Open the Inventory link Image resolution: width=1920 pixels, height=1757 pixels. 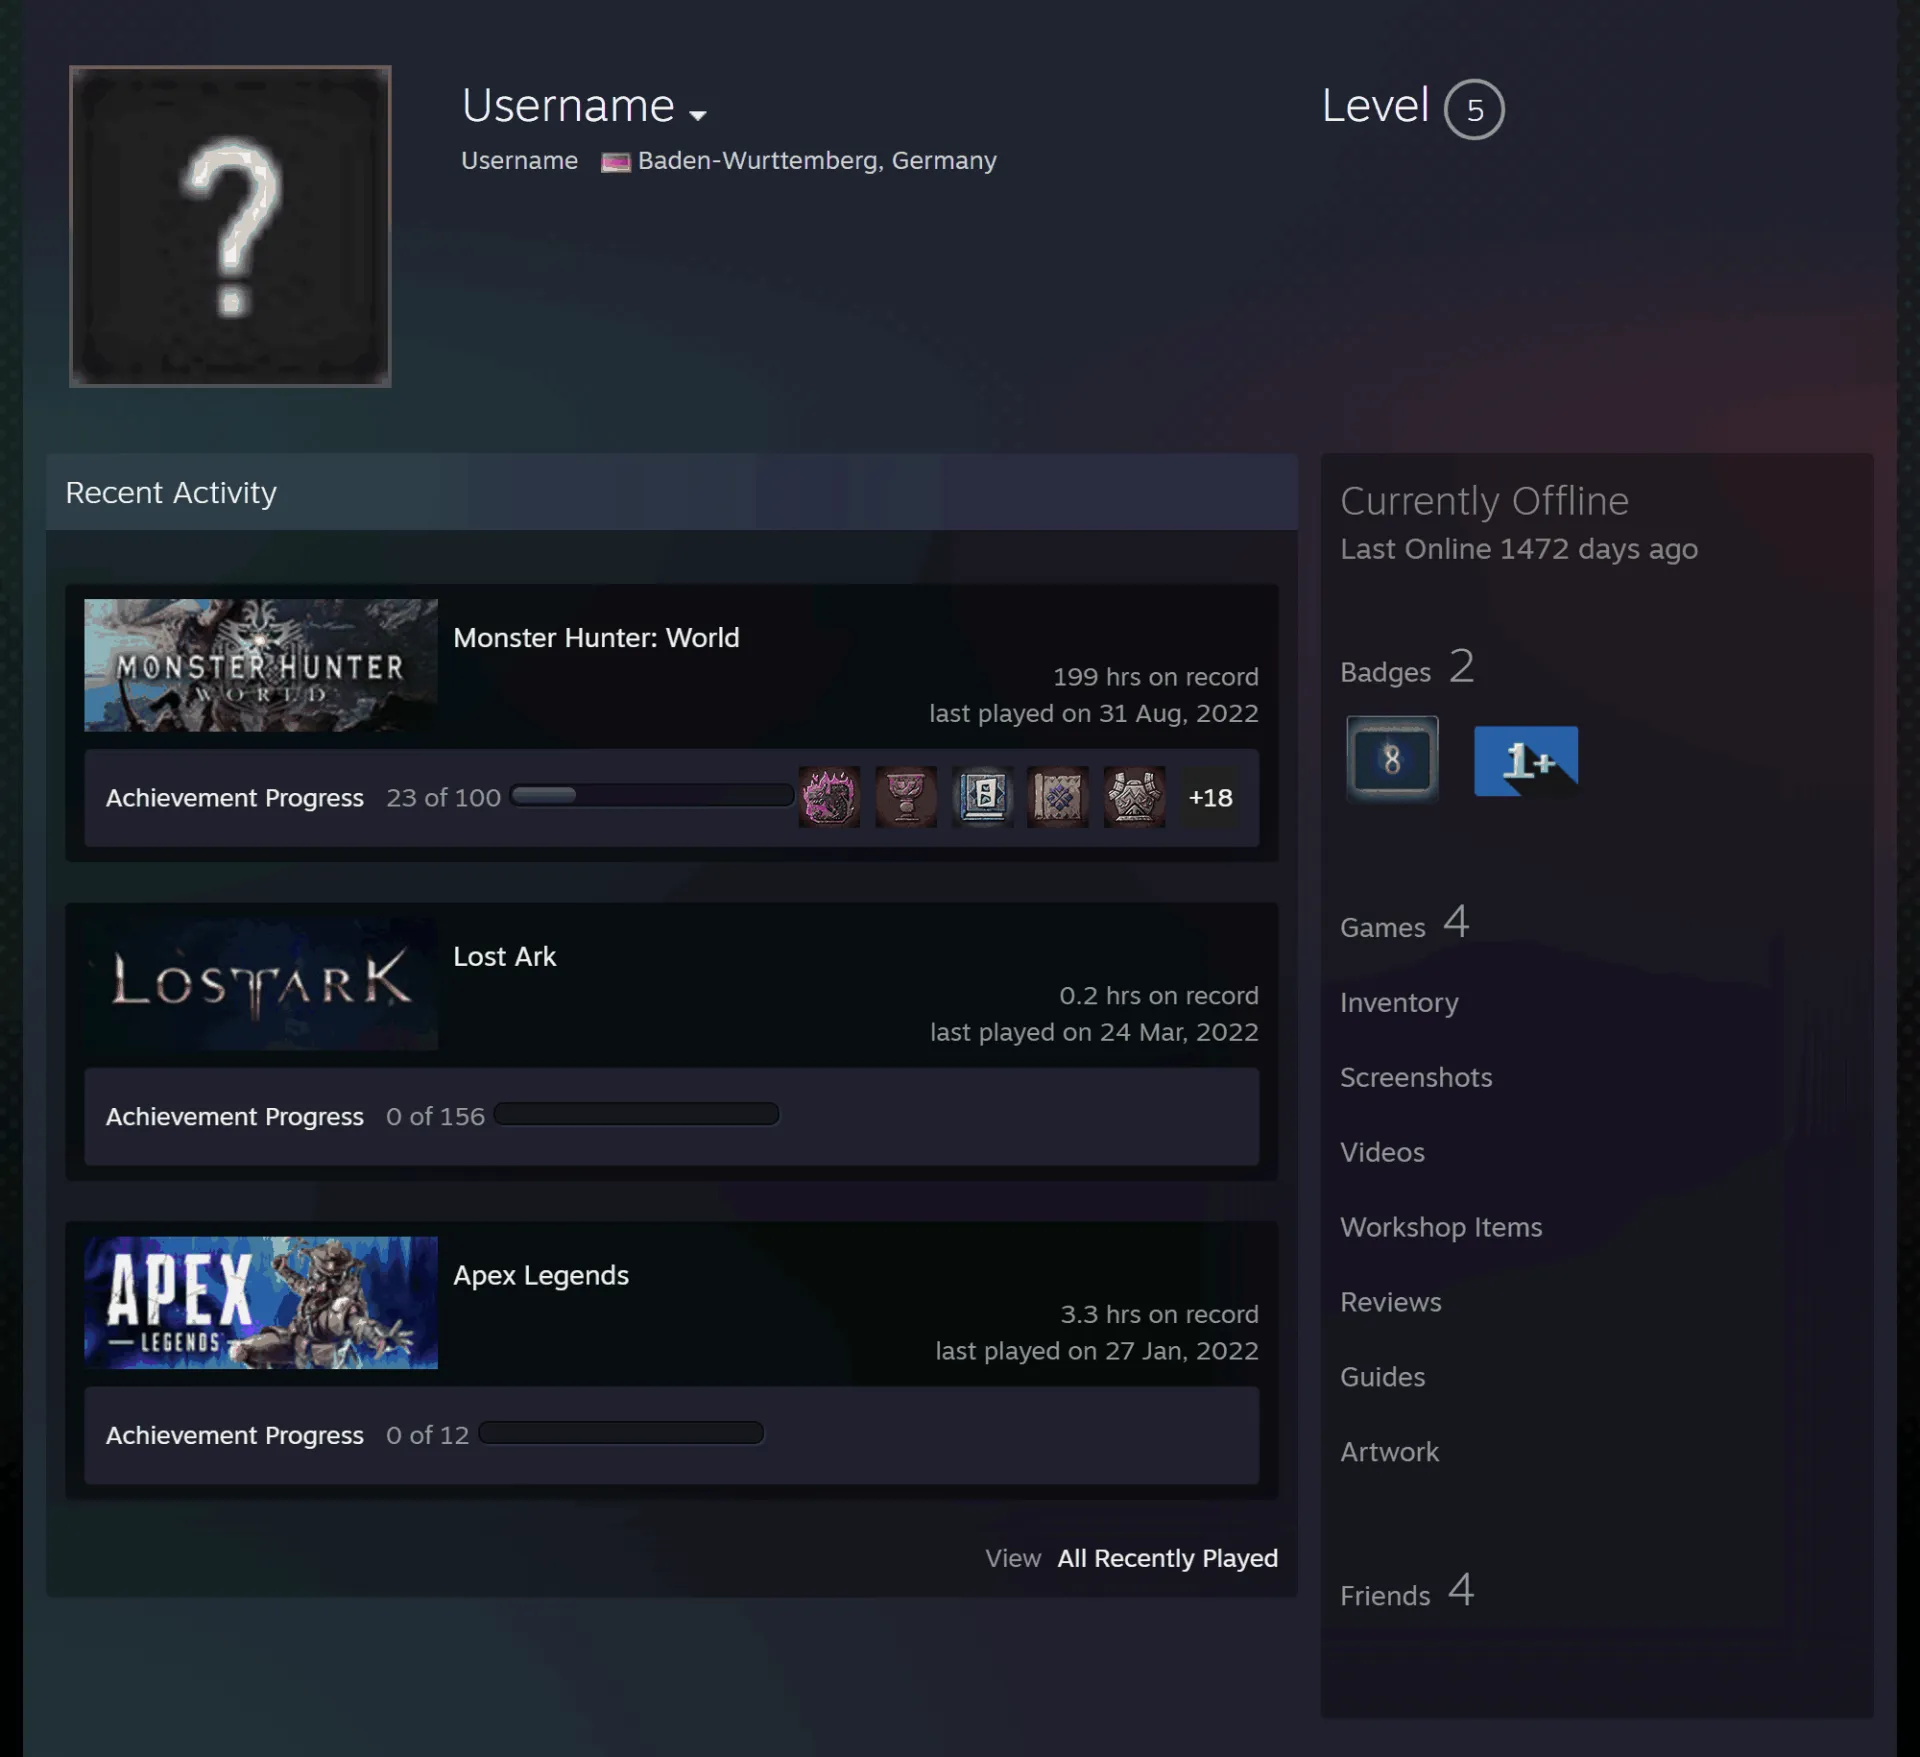1399,1003
